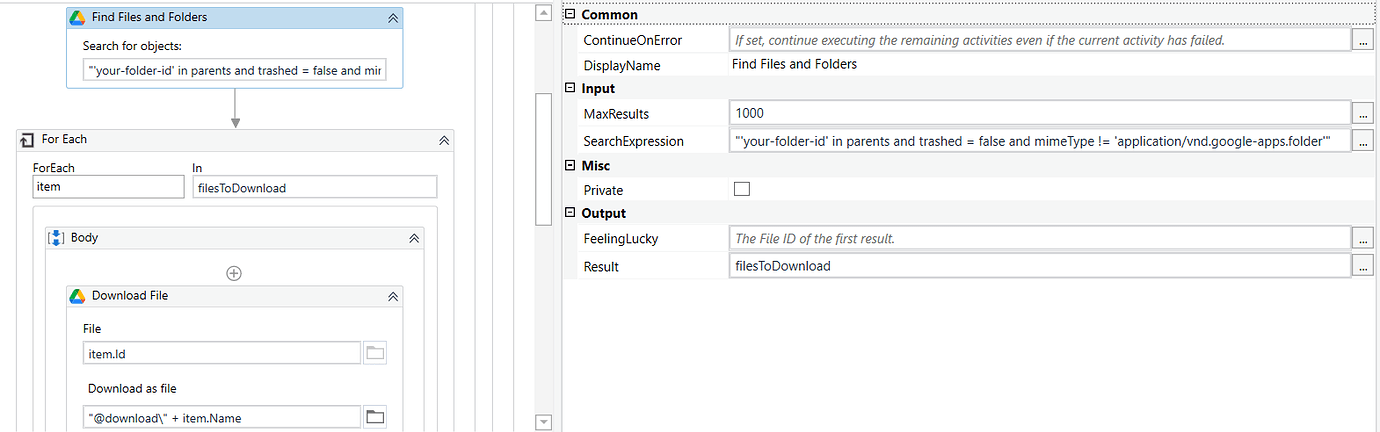Screen dimensions: 1380x432
Task: Collapse the Find Files and Folders activity
Action: [393, 18]
